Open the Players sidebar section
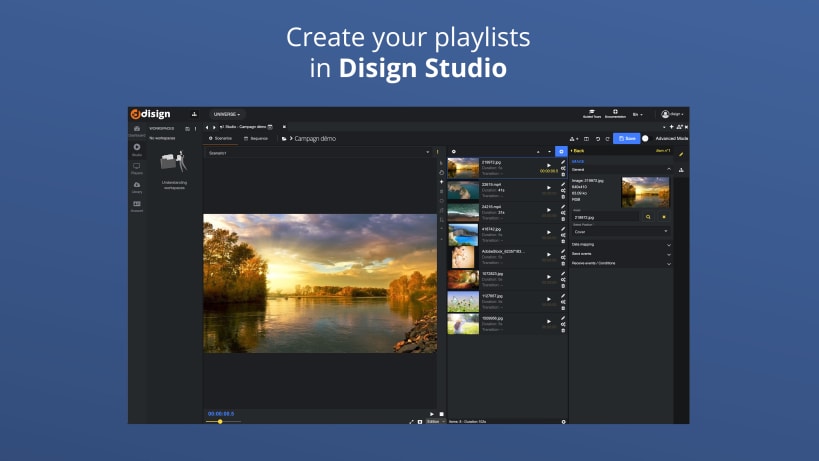The height and width of the screenshot is (461, 819). (x=137, y=168)
